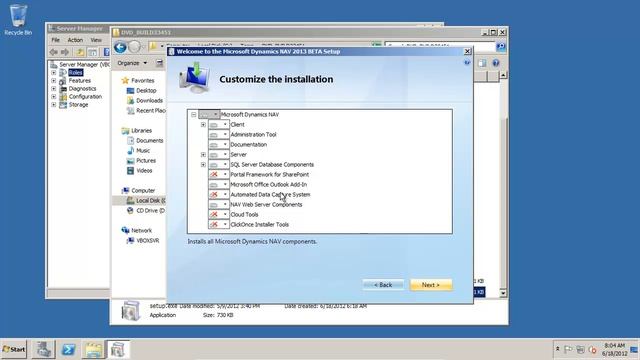640x360 pixels.
Task: Expand the Client feature node
Action: 203,124
